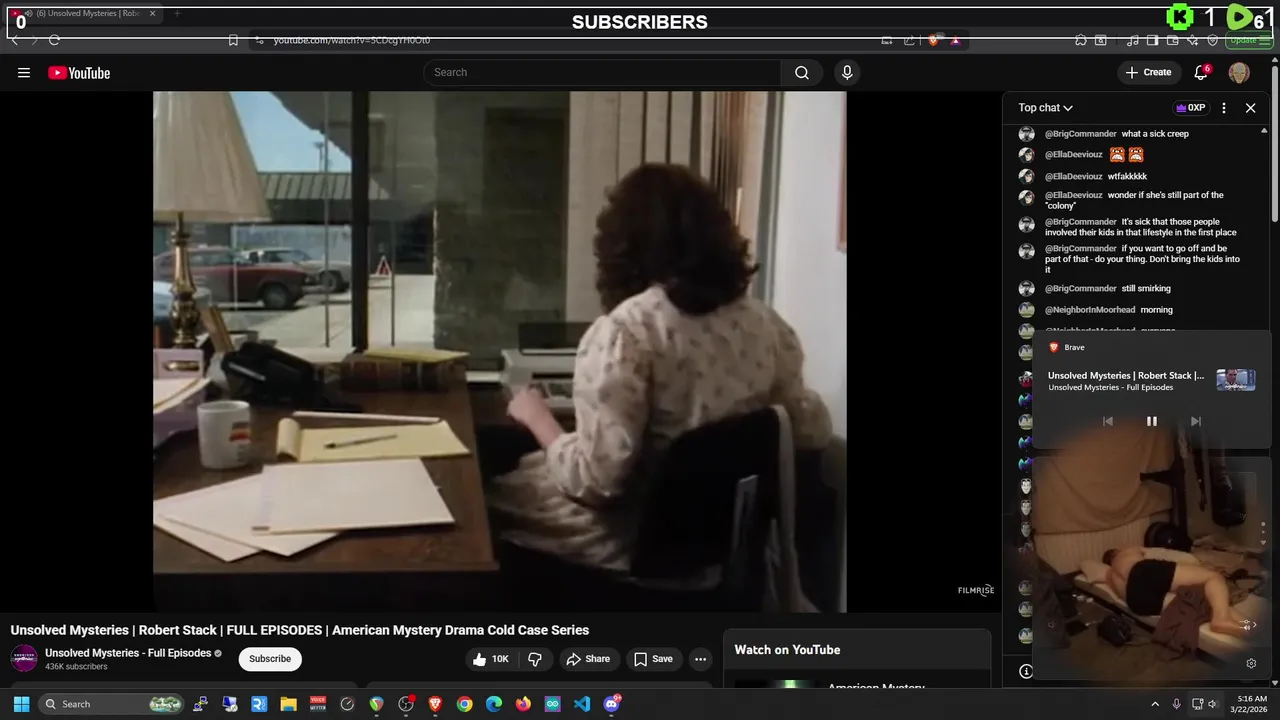Toggle the browser sidebar panel icon
The width and height of the screenshot is (1280, 720).
point(1152,40)
